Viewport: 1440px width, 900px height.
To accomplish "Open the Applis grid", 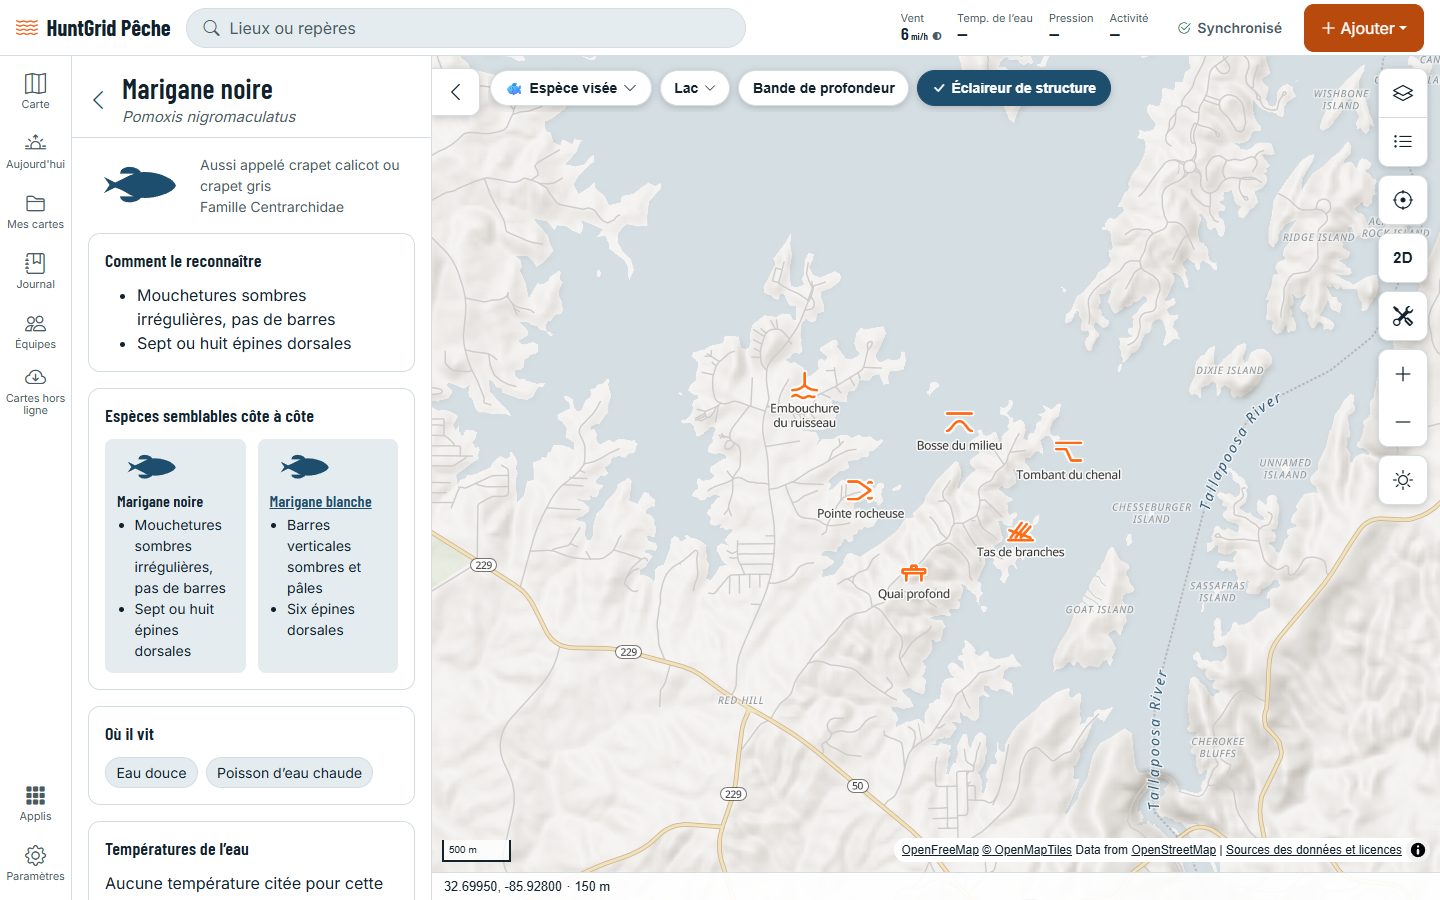I will click(x=35, y=802).
